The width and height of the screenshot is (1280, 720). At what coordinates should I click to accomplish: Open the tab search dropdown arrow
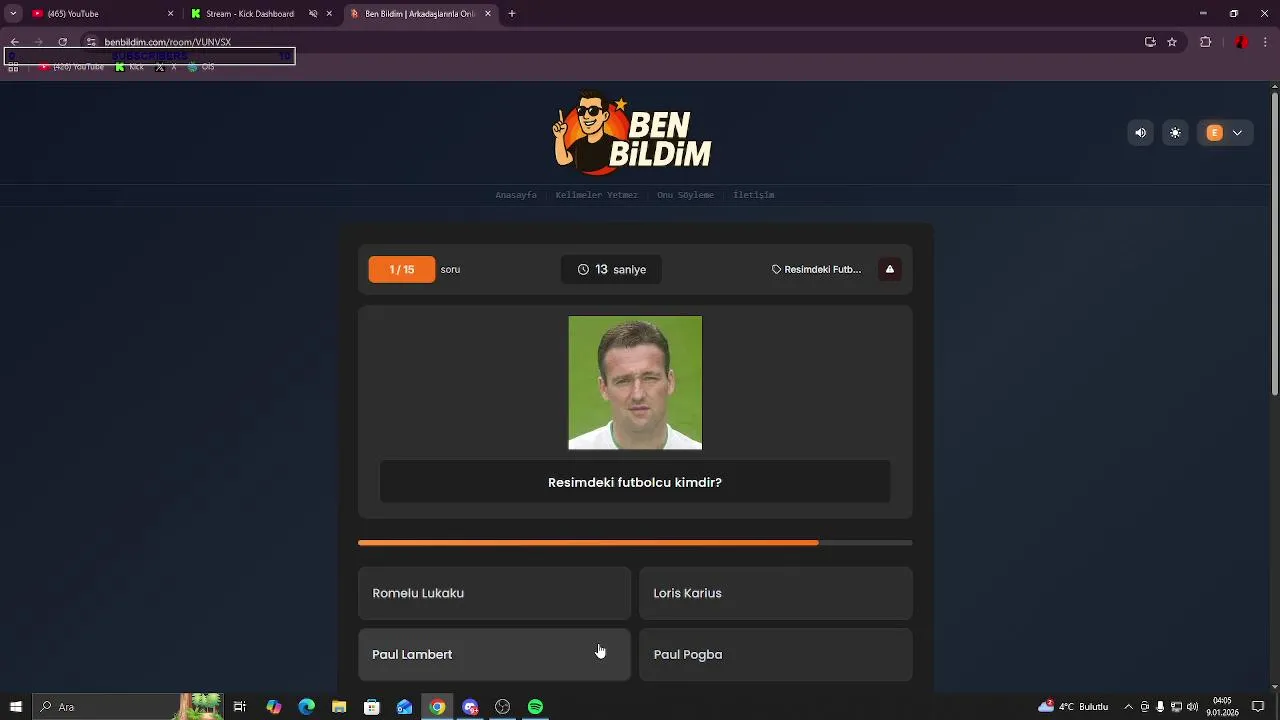click(x=13, y=14)
